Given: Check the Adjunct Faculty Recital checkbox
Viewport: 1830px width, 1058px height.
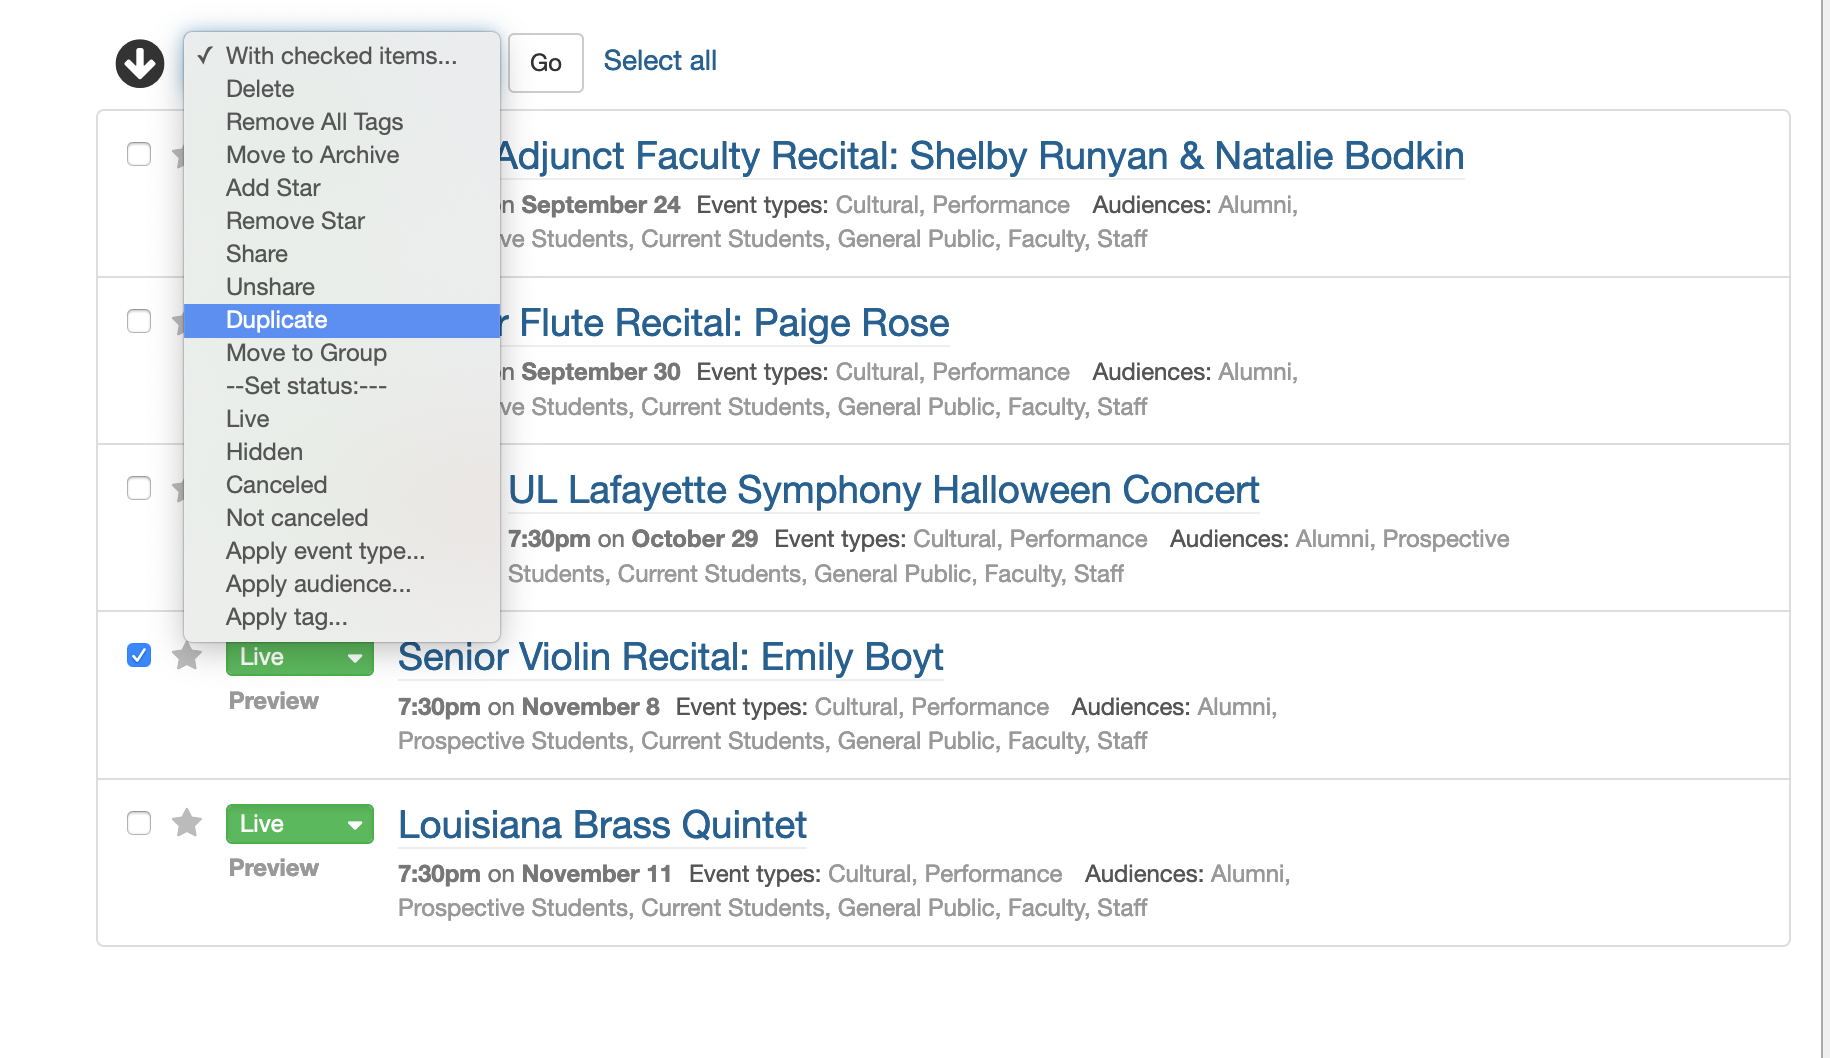Looking at the screenshot, I should (139, 154).
